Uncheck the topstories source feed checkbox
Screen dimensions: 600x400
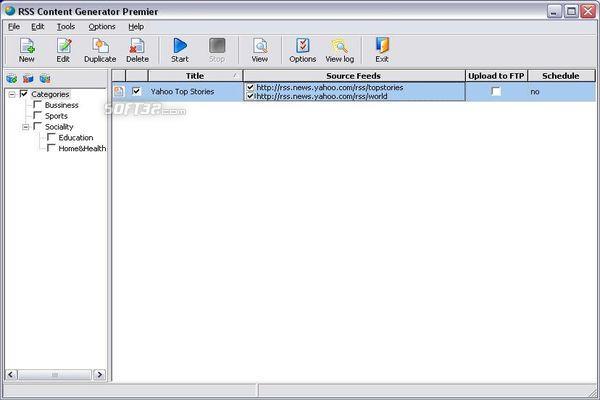point(250,87)
